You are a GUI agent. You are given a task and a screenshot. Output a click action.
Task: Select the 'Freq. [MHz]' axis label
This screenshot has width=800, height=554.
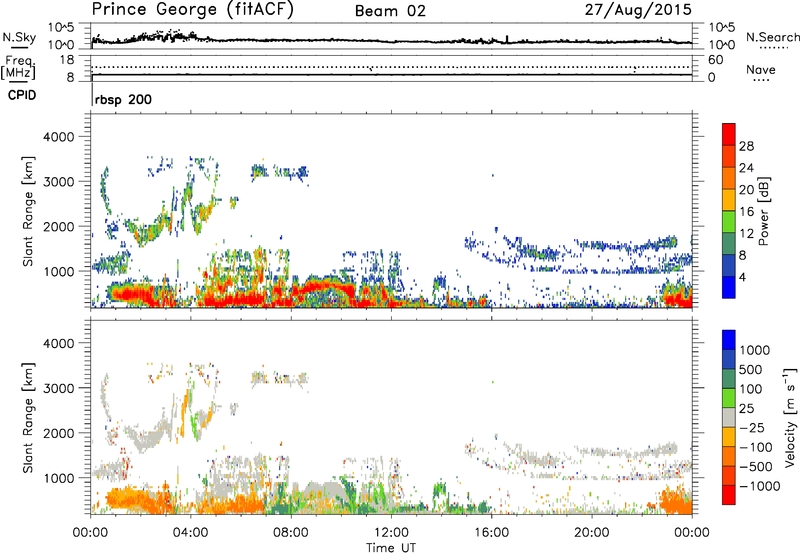coord(18,68)
